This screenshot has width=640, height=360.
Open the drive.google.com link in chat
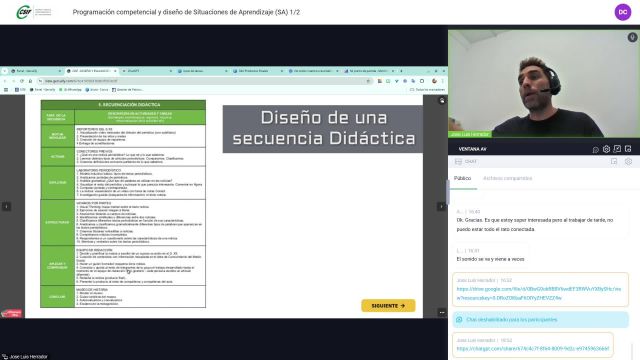[539, 293]
